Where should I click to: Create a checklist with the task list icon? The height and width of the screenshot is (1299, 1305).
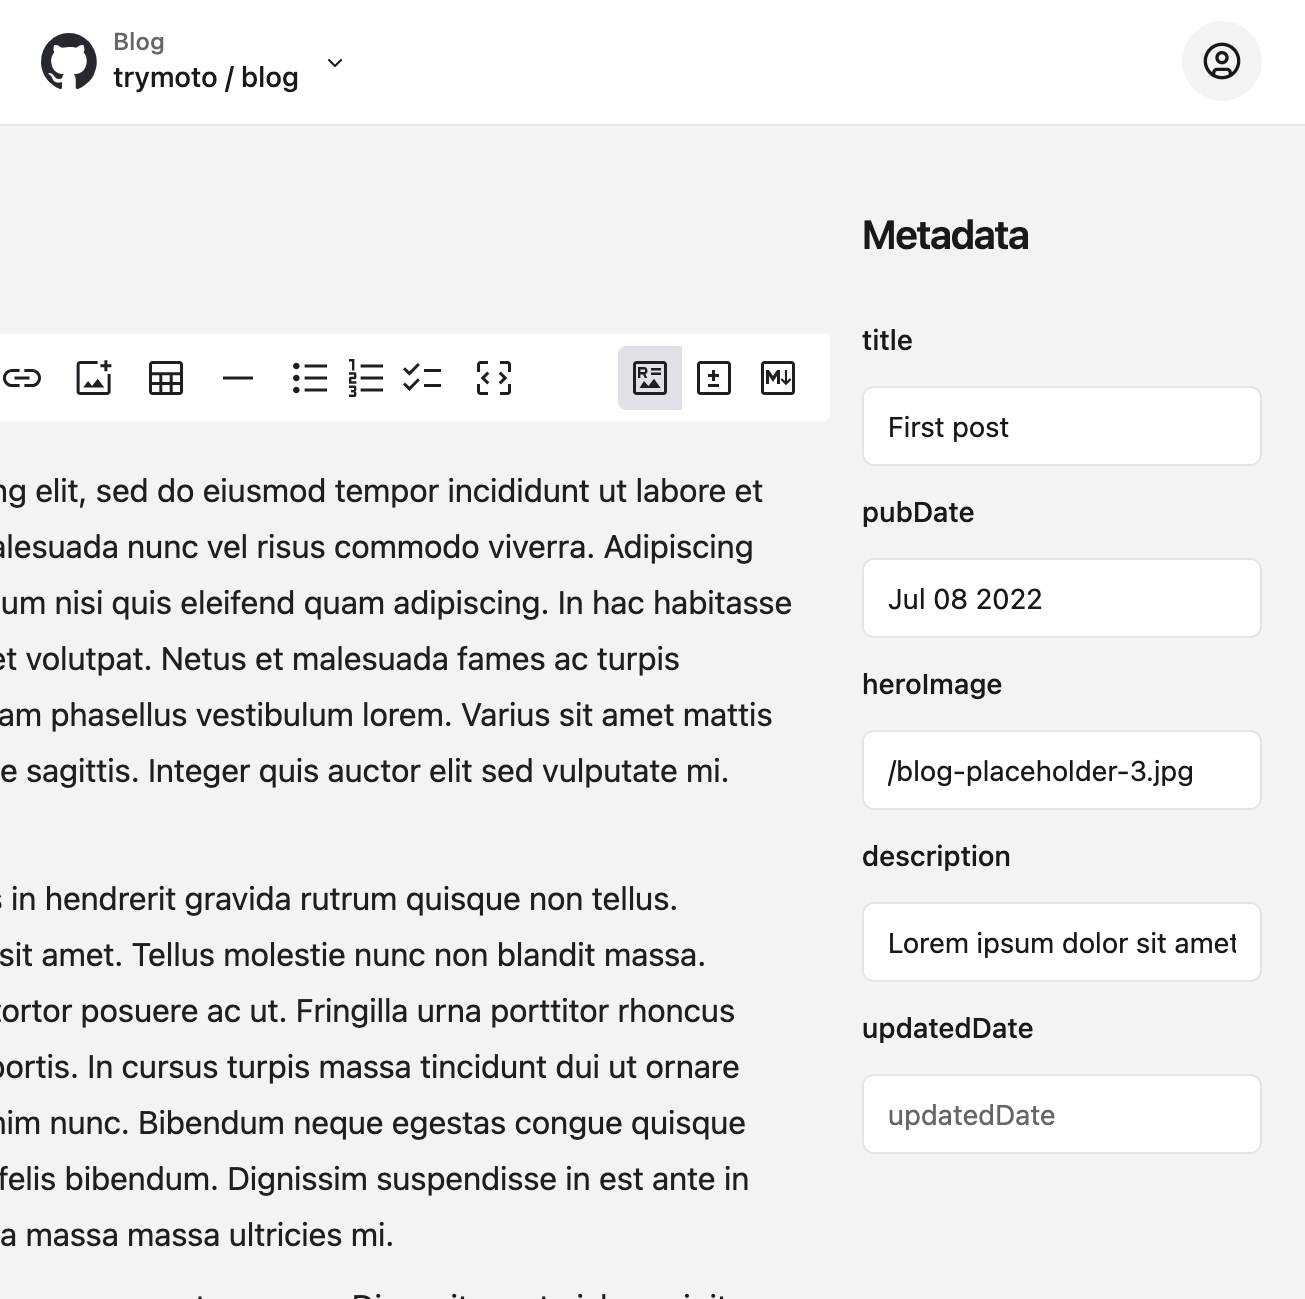(x=422, y=378)
